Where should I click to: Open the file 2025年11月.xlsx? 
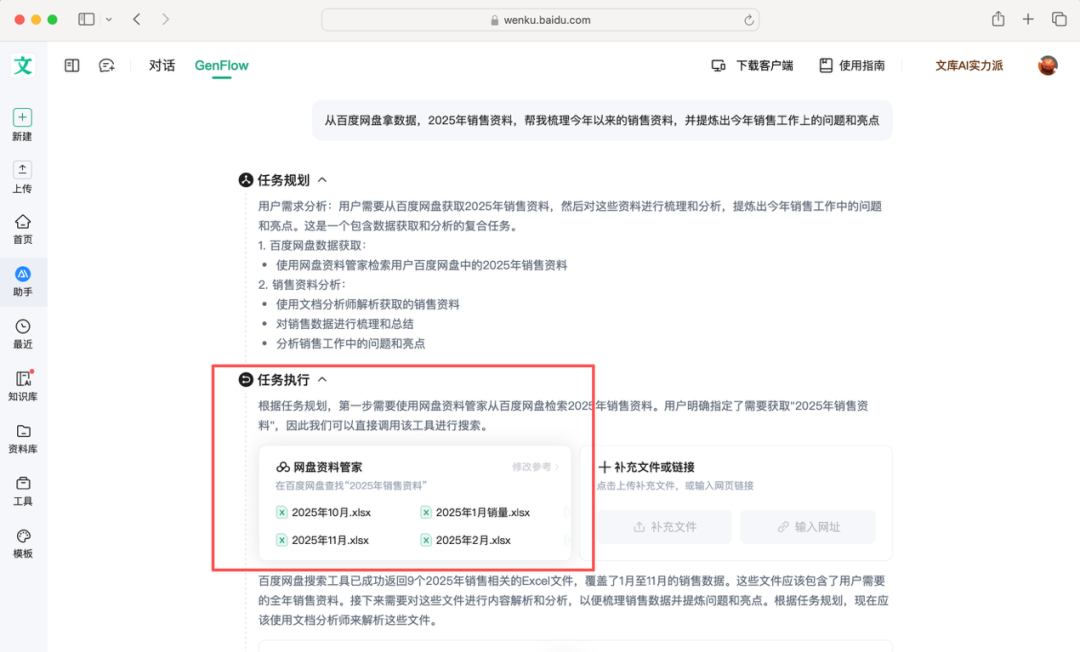click(x=322, y=540)
